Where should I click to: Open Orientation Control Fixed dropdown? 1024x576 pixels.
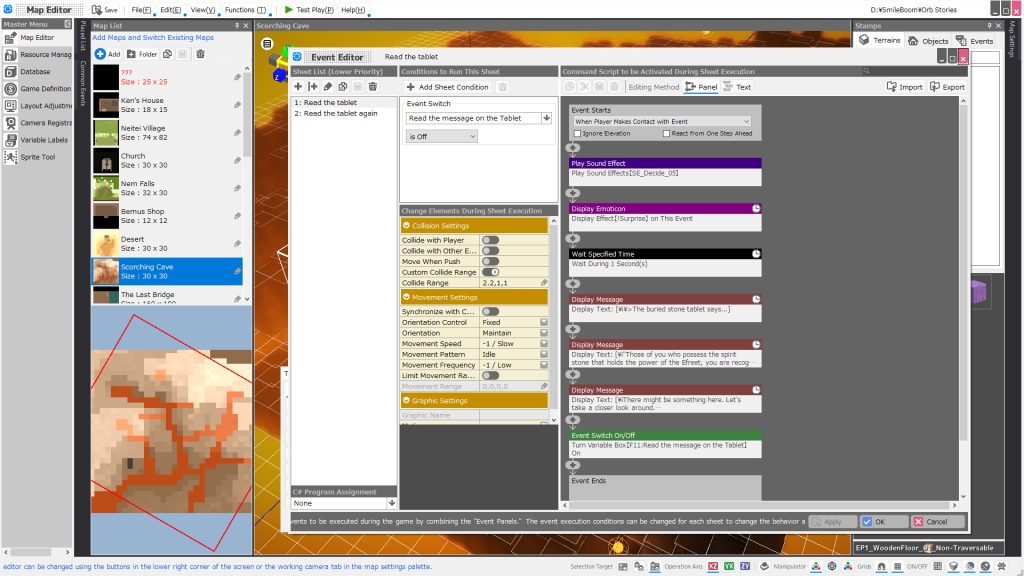click(x=543, y=322)
